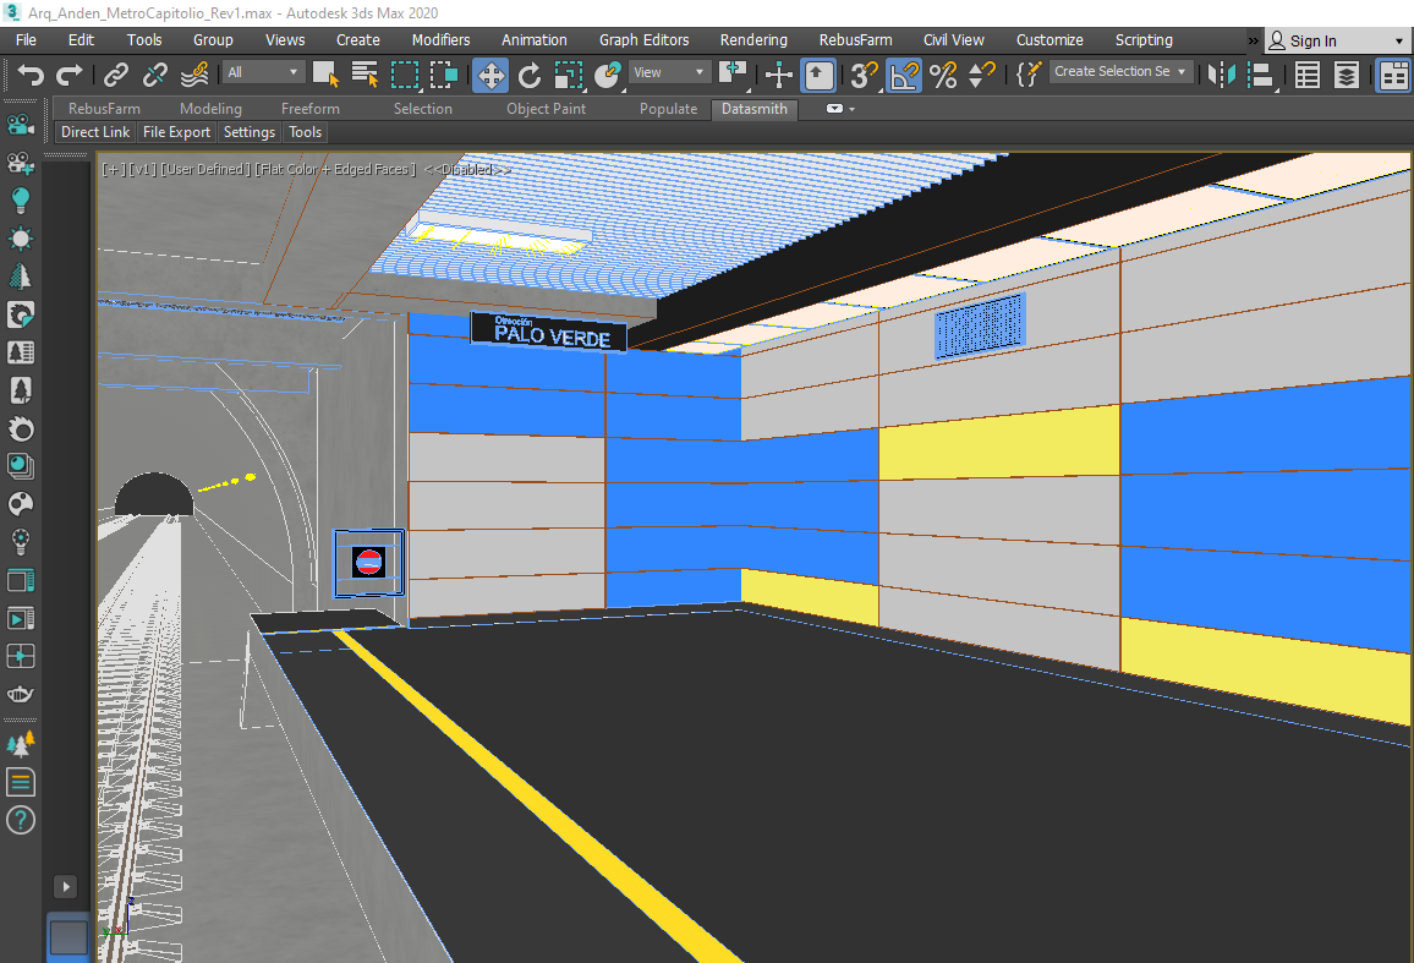This screenshot has height=963, width=1414.
Task: Click the Undo arrow in the main toolbar
Action: (x=31, y=75)
